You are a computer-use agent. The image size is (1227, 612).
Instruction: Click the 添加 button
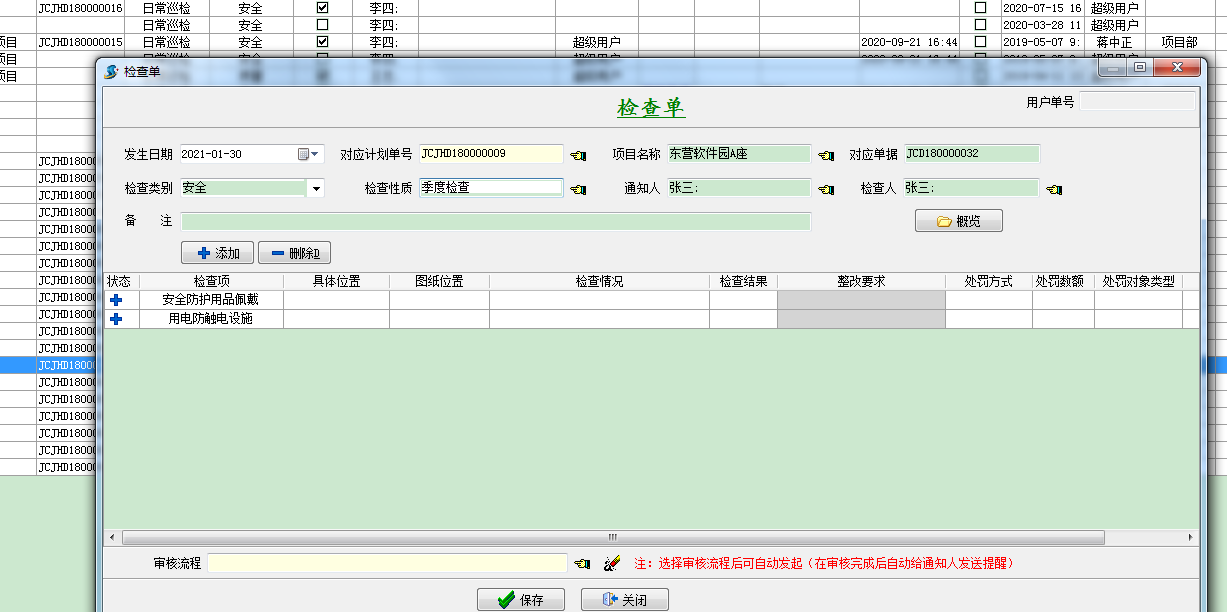[x=217, y=253]
